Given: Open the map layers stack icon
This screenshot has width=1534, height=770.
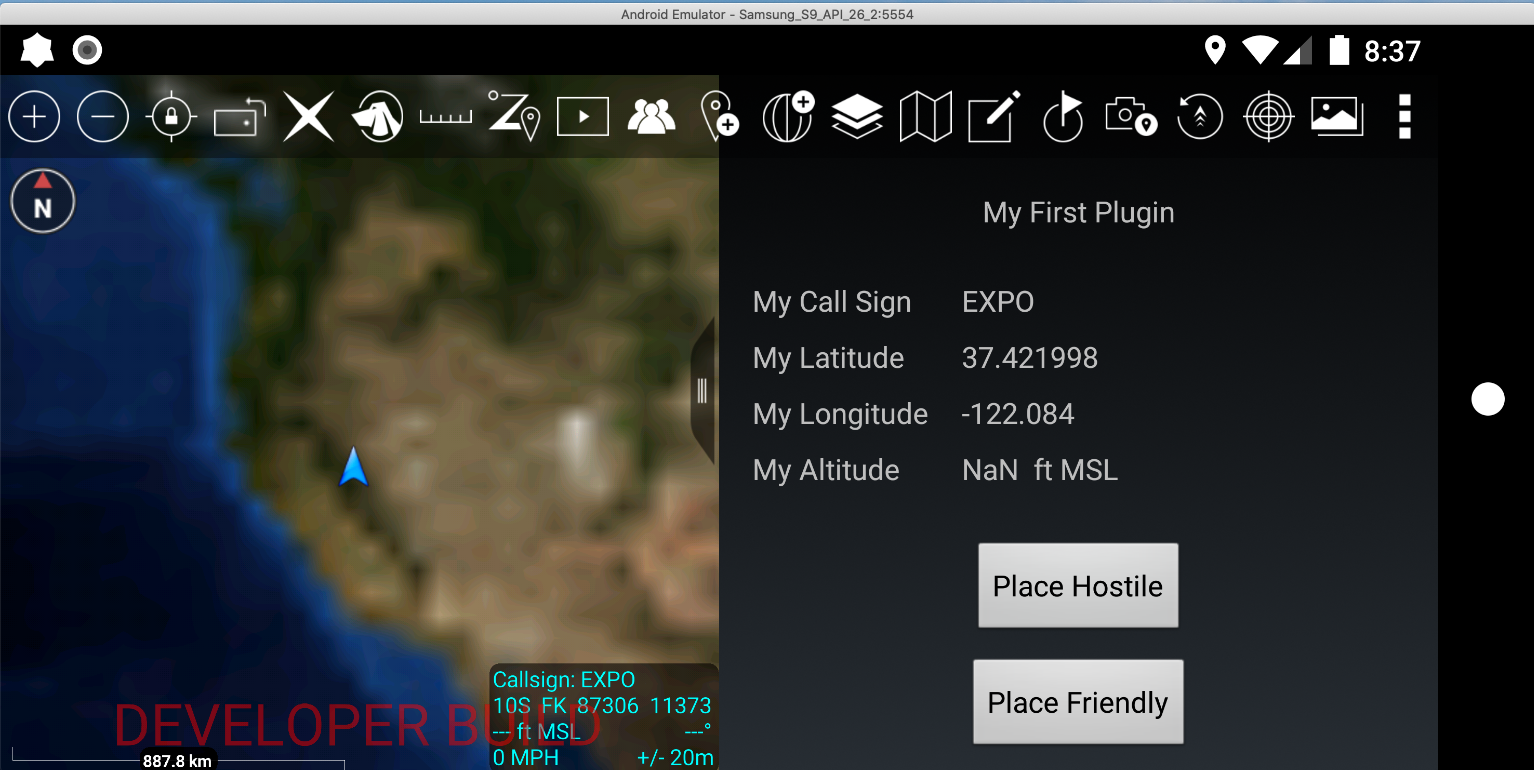Looking at the screenshot, I should [857, 117].
